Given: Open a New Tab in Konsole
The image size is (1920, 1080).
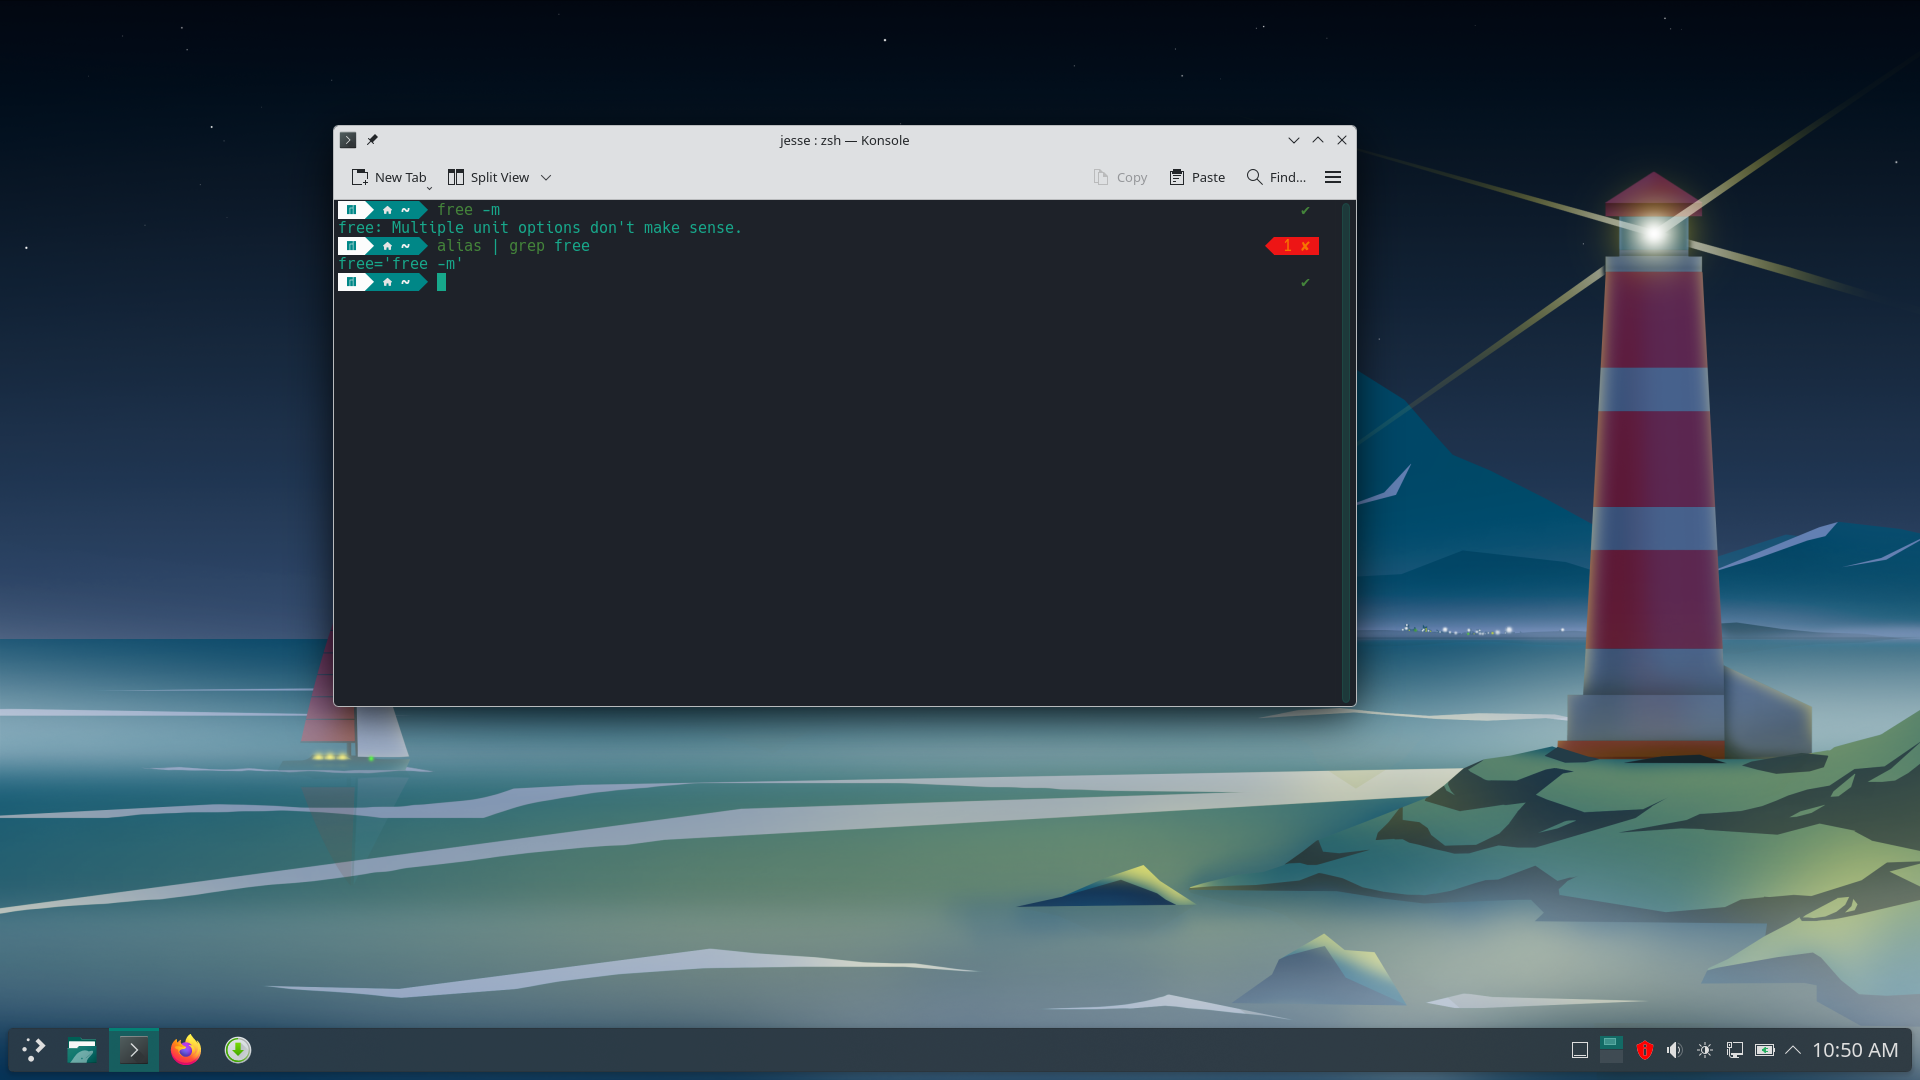Looking at the screenshot, I should click(389, 177).
